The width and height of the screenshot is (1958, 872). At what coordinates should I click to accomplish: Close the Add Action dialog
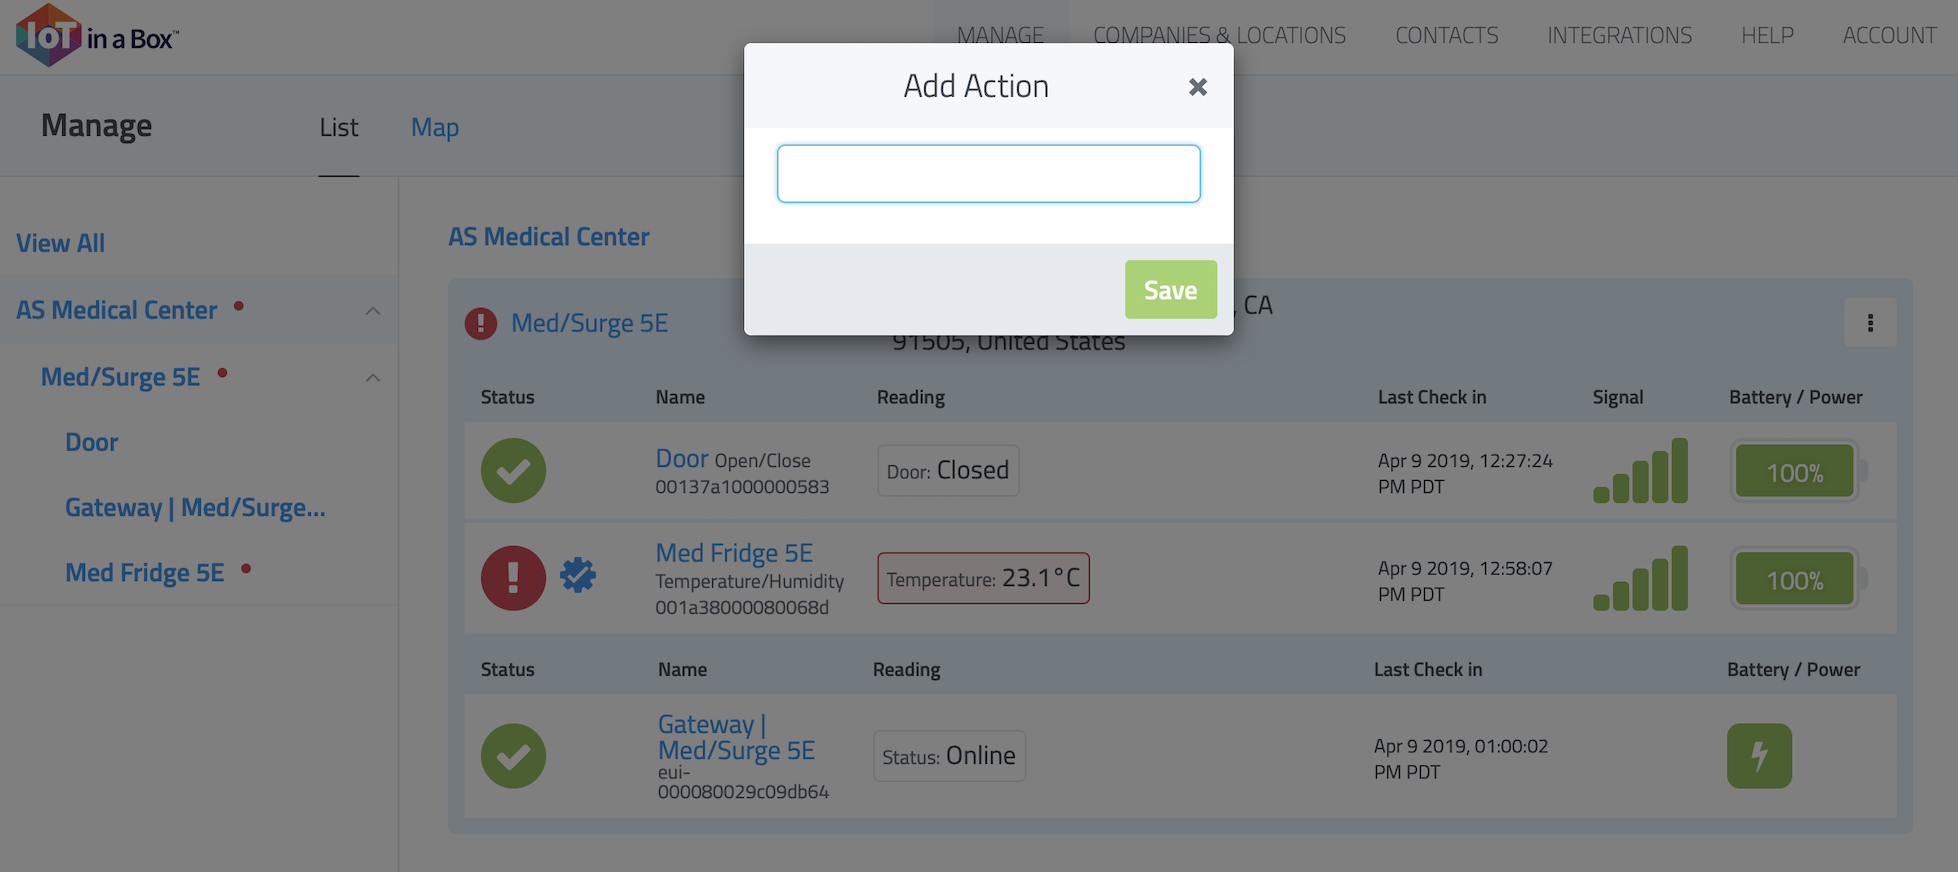1197,87
